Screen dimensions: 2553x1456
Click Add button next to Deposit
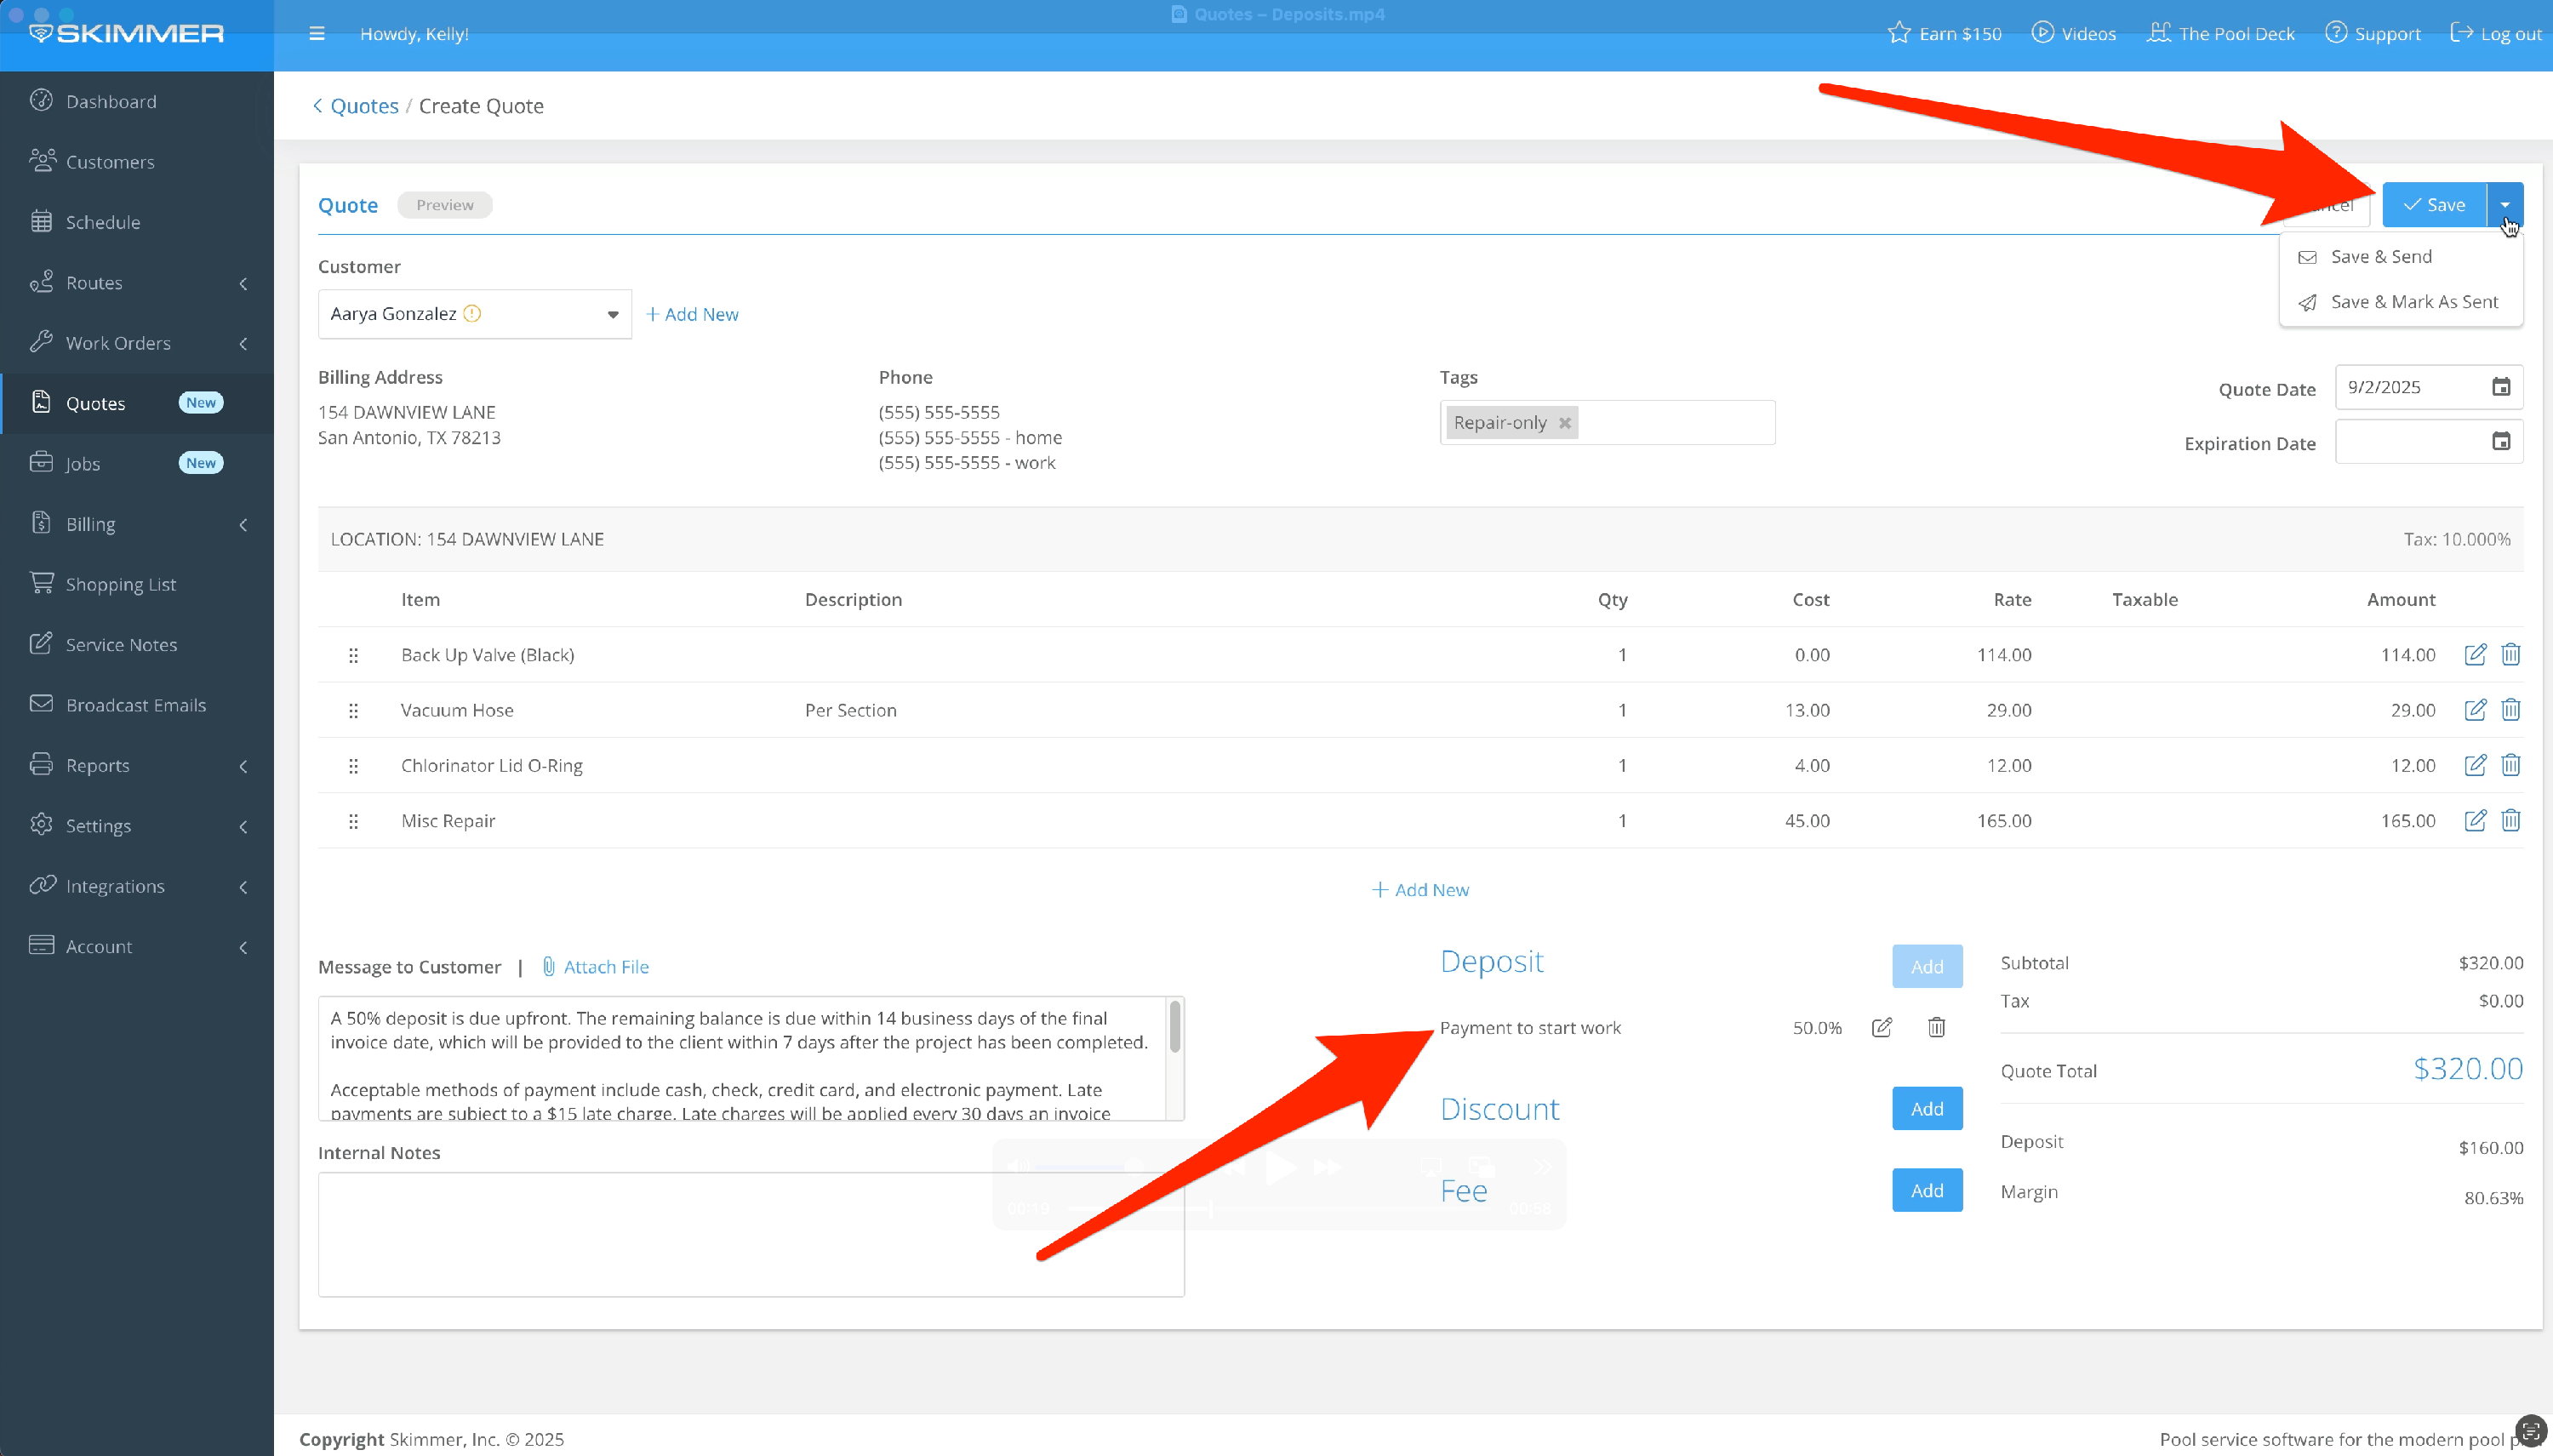coord(1927,966)
